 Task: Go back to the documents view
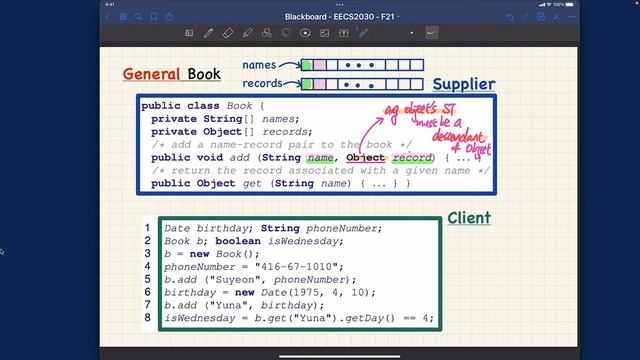107,17
